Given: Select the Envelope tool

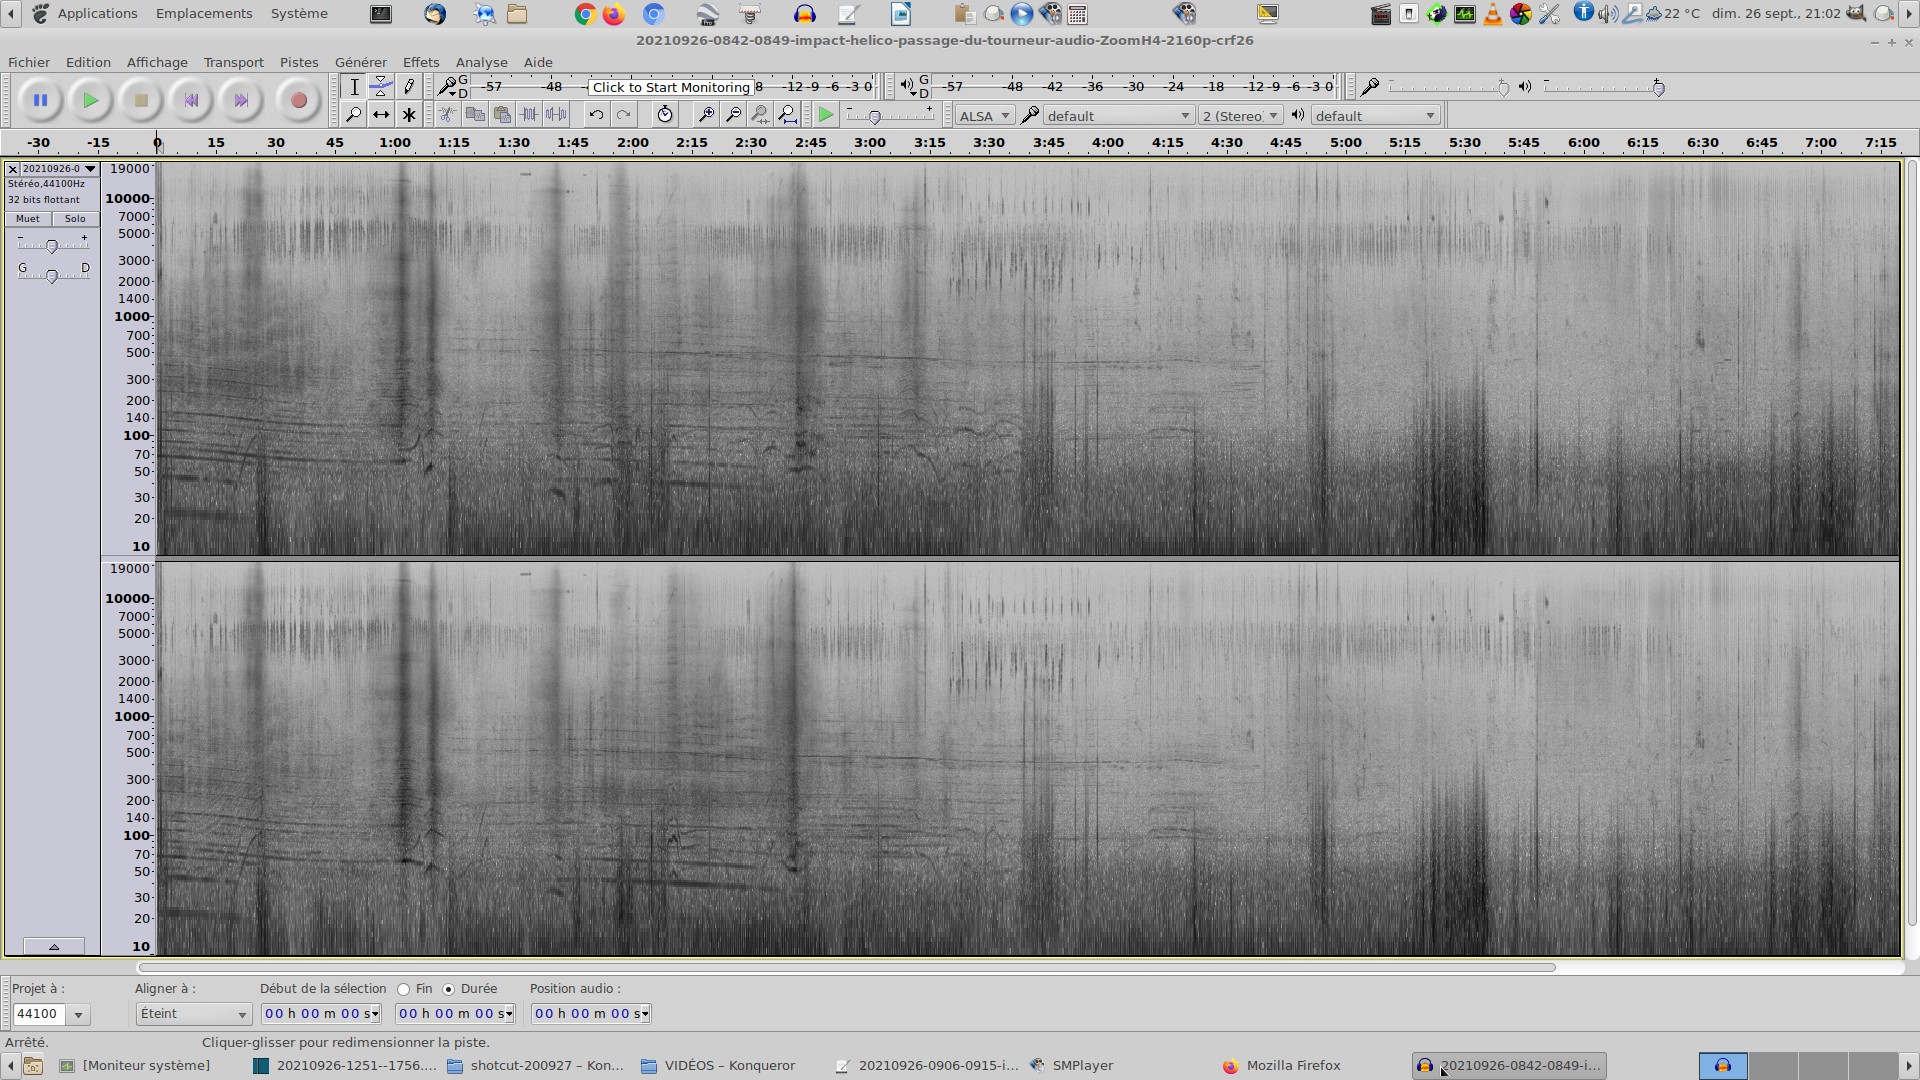Looking at the screenshot, I should 381,87.
